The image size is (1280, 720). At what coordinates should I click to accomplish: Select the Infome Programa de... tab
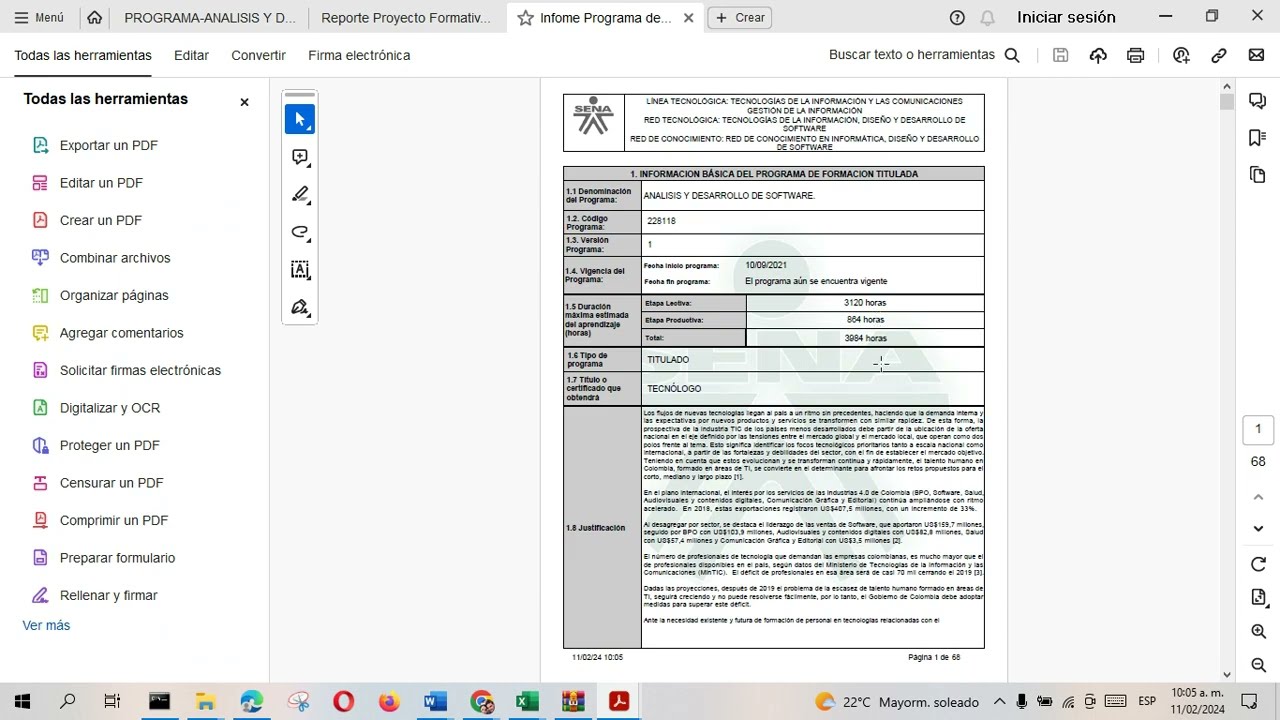pos(606,17)
